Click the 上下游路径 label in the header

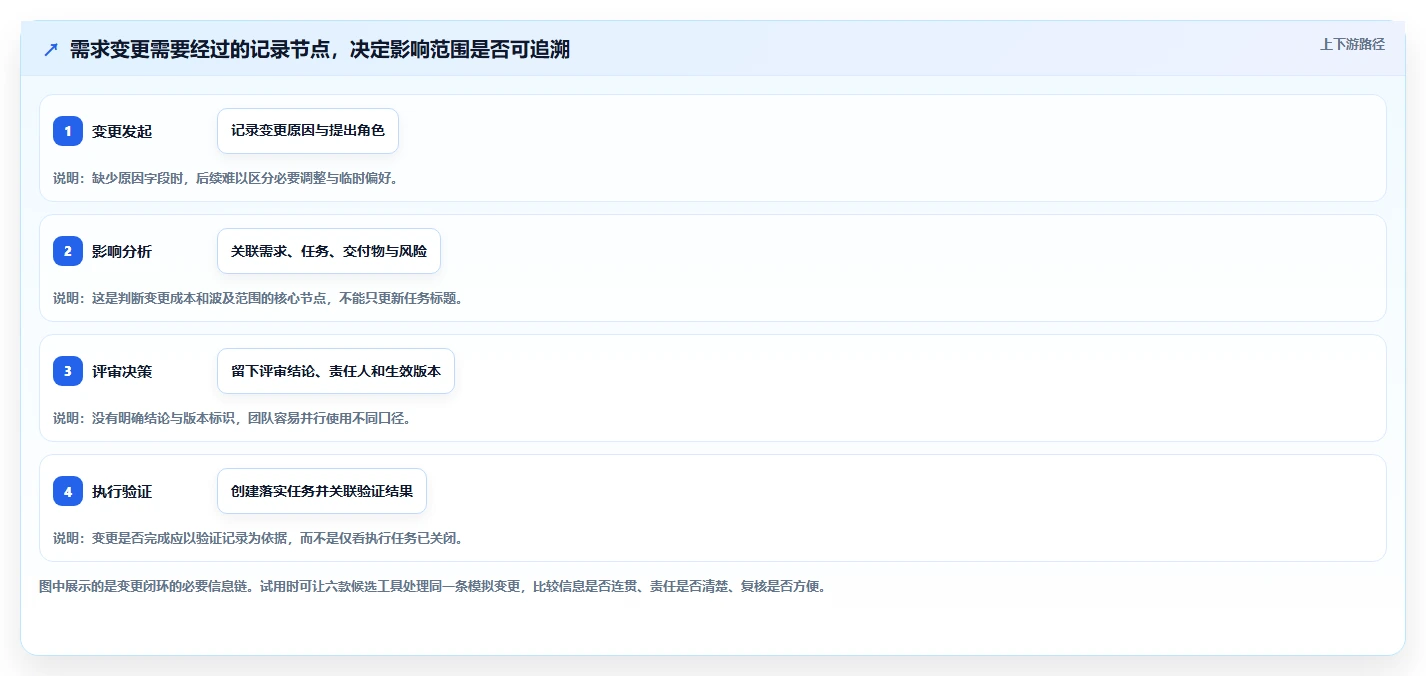point(1352,44)
